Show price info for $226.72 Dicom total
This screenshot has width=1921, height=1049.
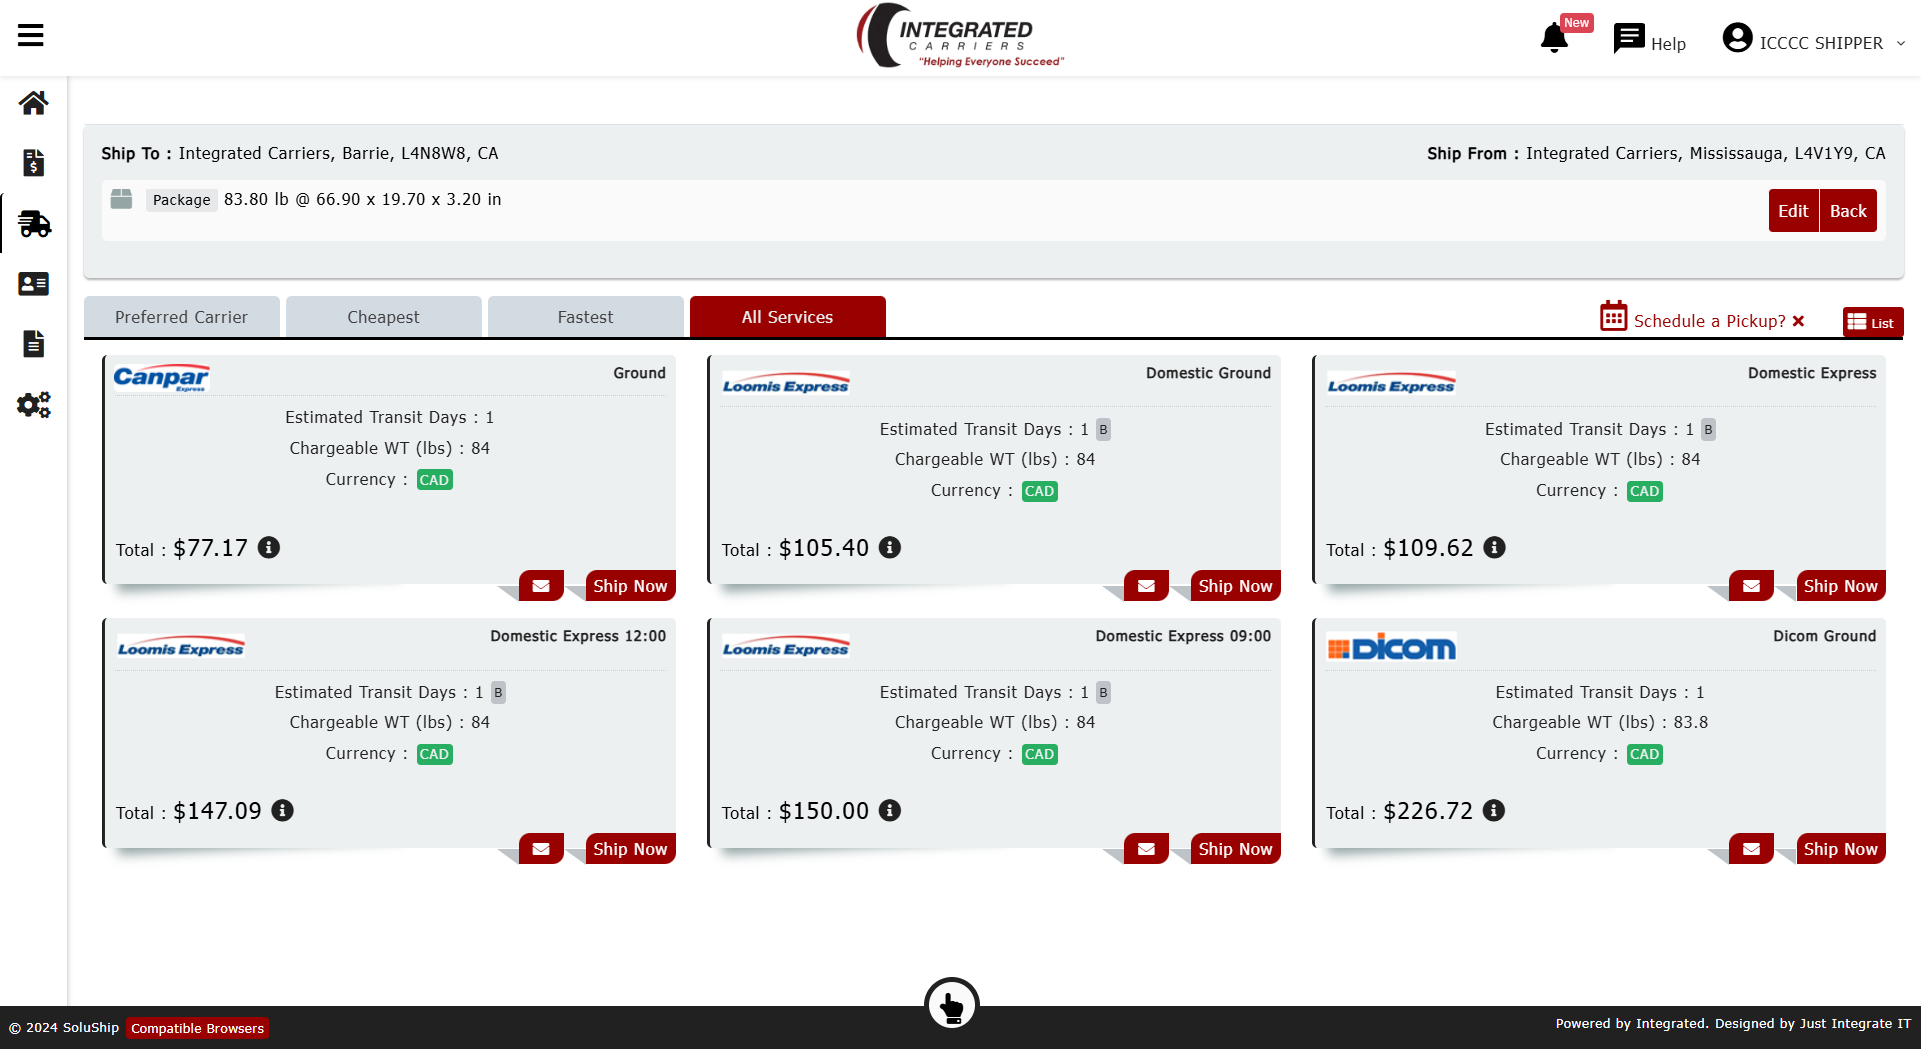(x=1494, y=810)
